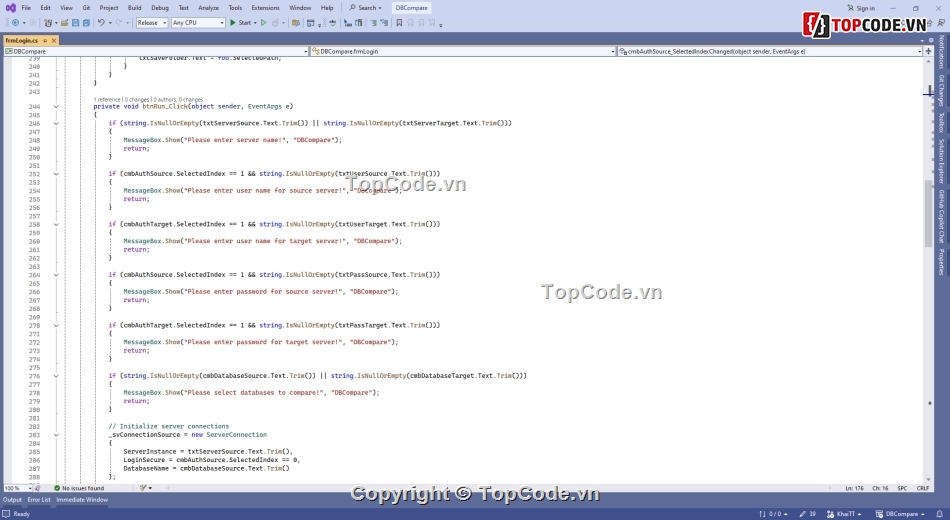Open the DBCompare.frmLogin type dropdown
The width and height of the screenshot is (950, 520).
463,52
